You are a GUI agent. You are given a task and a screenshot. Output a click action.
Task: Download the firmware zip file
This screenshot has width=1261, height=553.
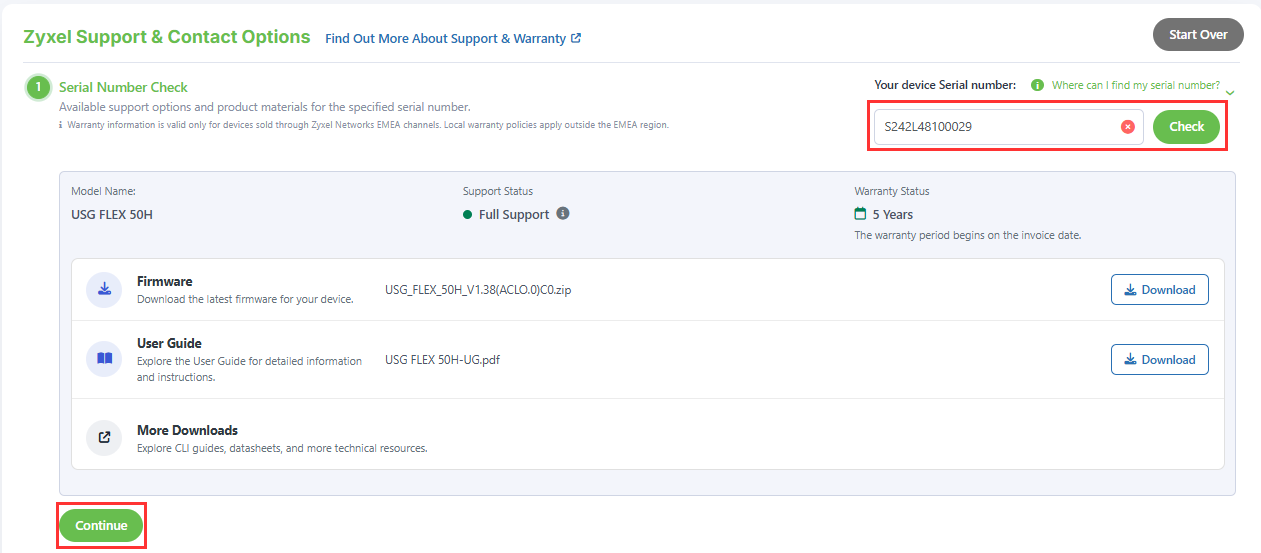pos(1160,290)
